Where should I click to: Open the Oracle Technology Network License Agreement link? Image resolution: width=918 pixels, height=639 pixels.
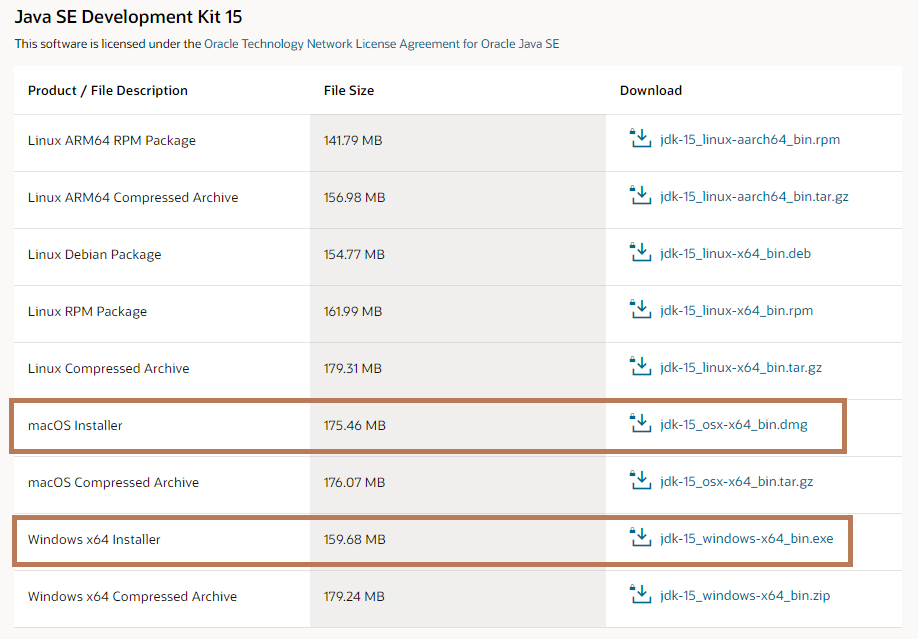point(381,44)
